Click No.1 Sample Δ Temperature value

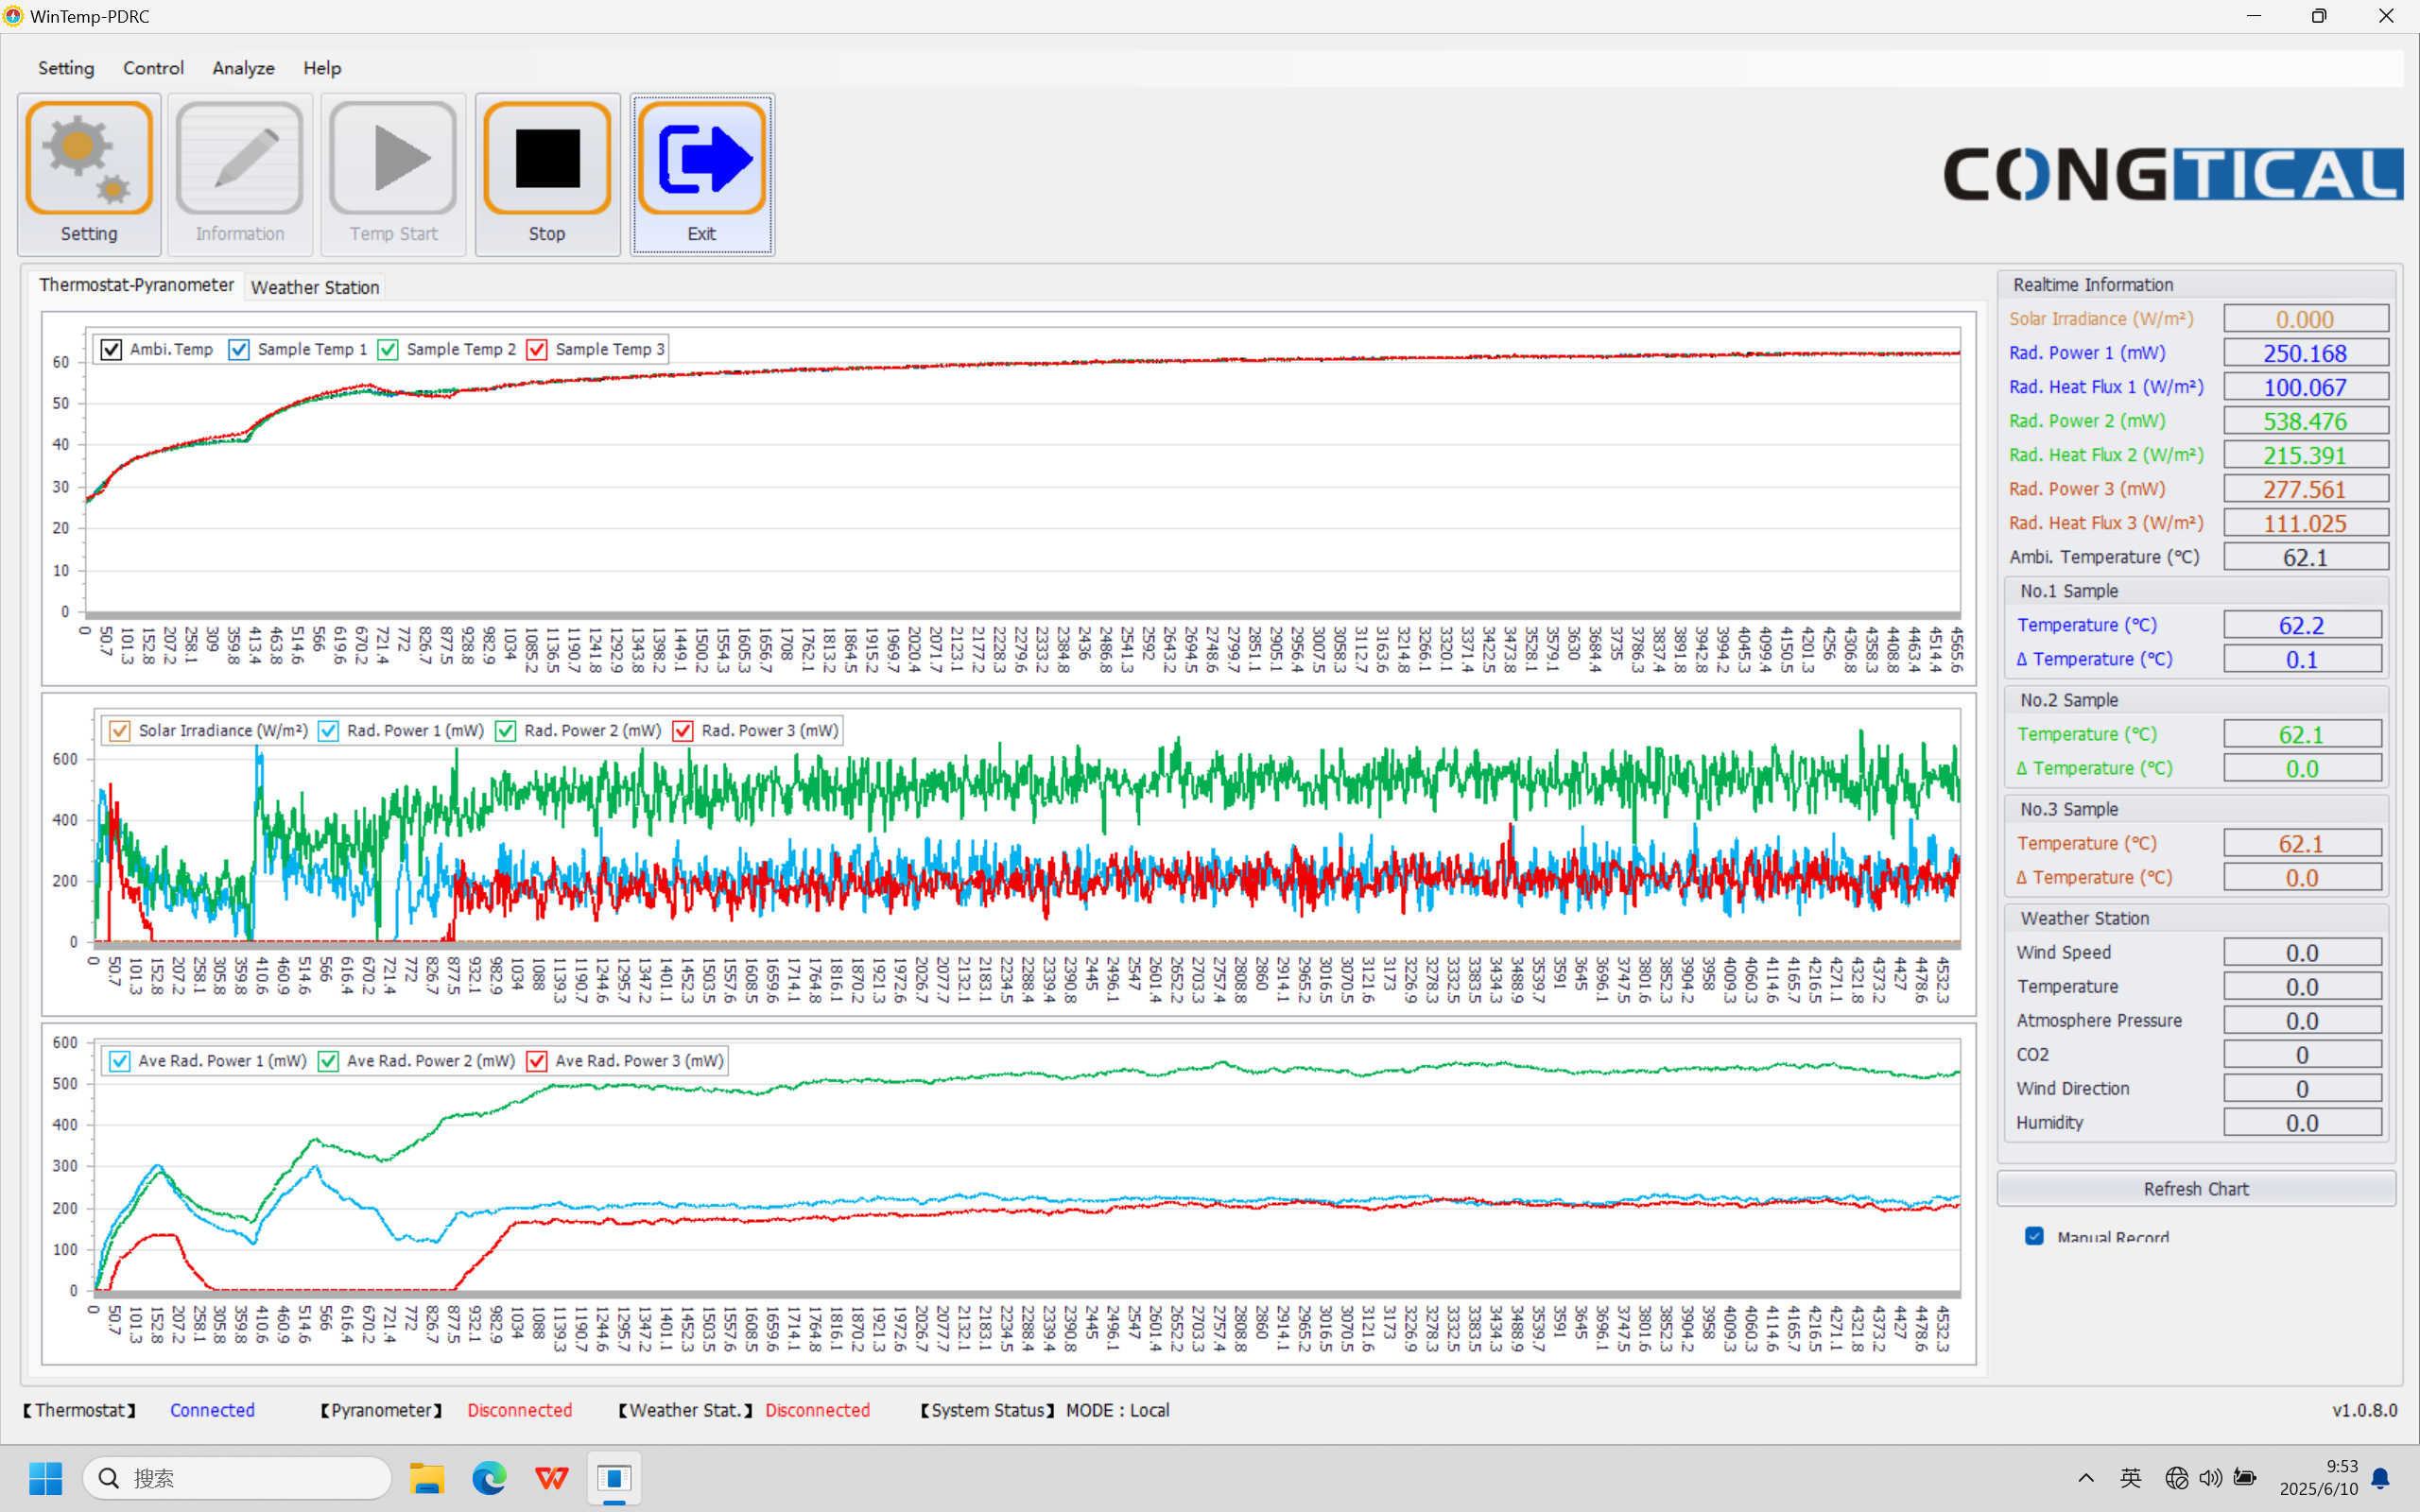click(2302, 659)
